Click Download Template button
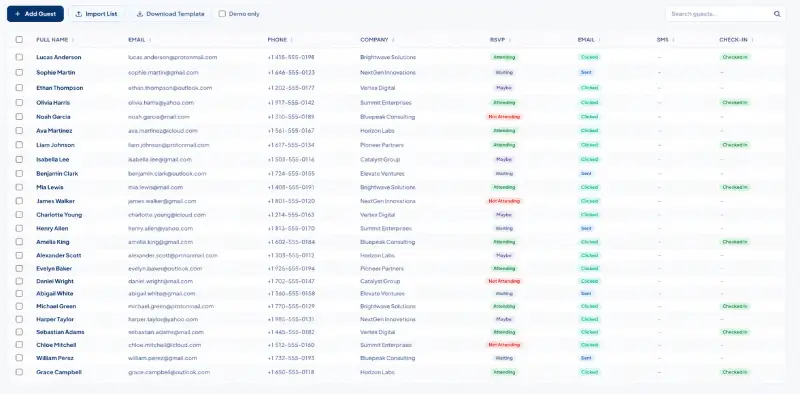800x394 pixels. coord(170,14)
